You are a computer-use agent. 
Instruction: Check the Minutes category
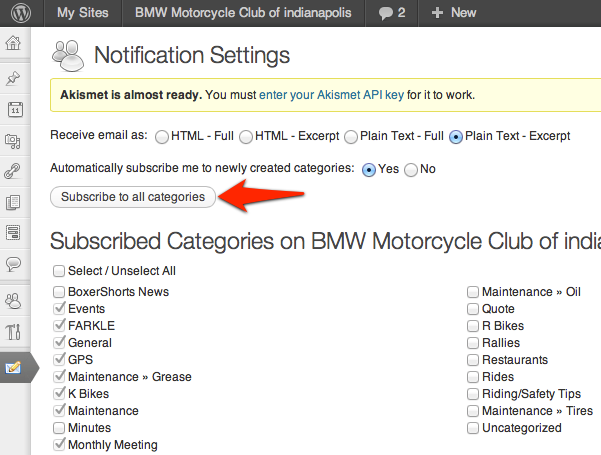pos(59,428)
